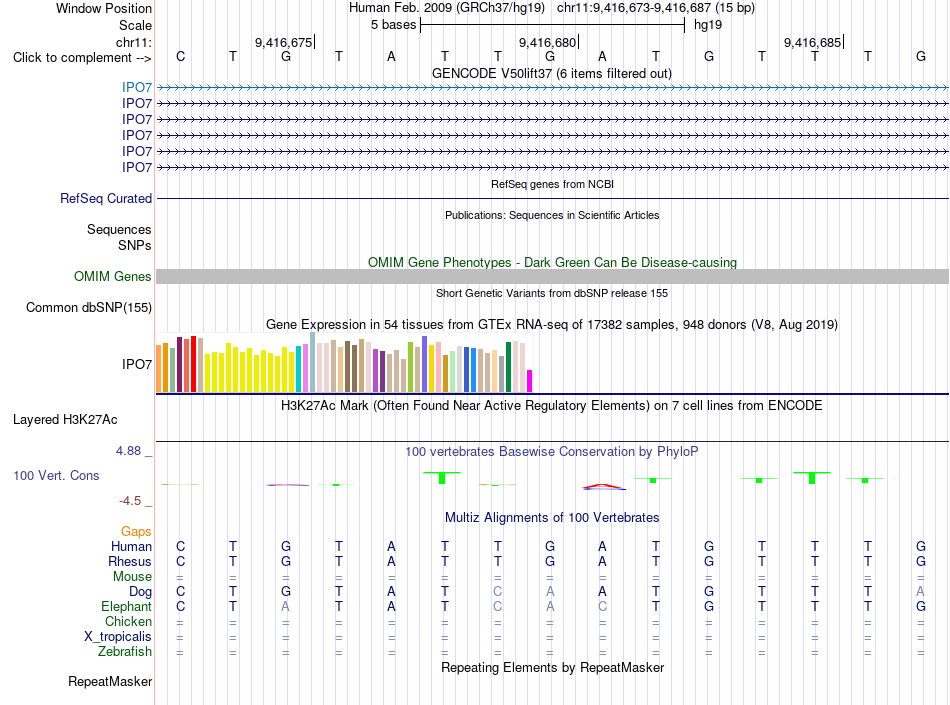The image size is (950, 705).
Task: Click the Sequences track label
Action: tap(119, 230)
